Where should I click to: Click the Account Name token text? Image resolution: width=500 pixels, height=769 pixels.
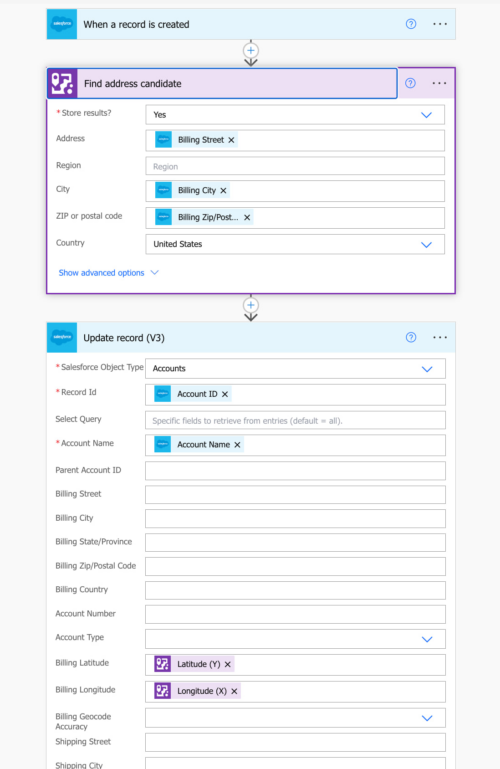[x=203, y=445]
